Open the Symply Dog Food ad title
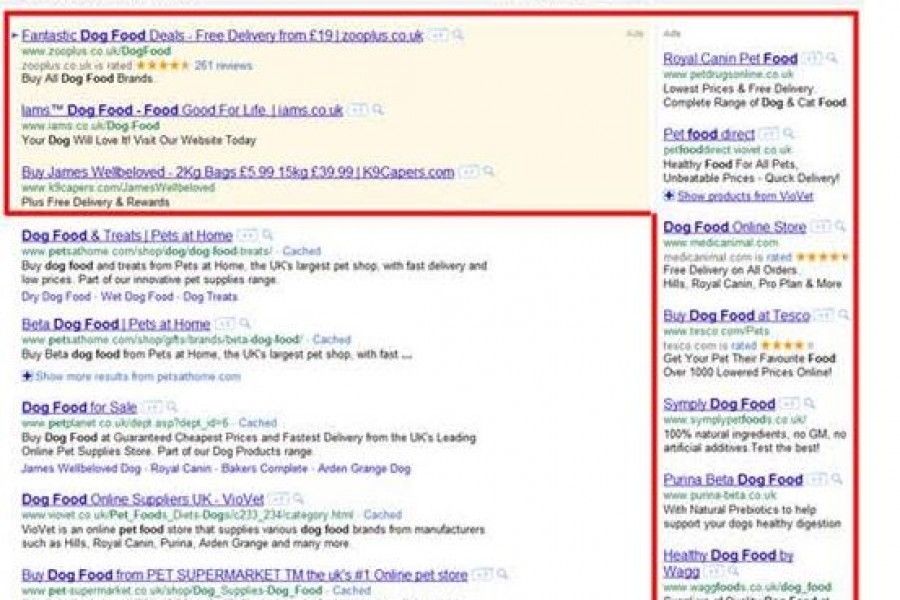The width and height of the screenshot is (900, 600). click(x=719, y=404)
